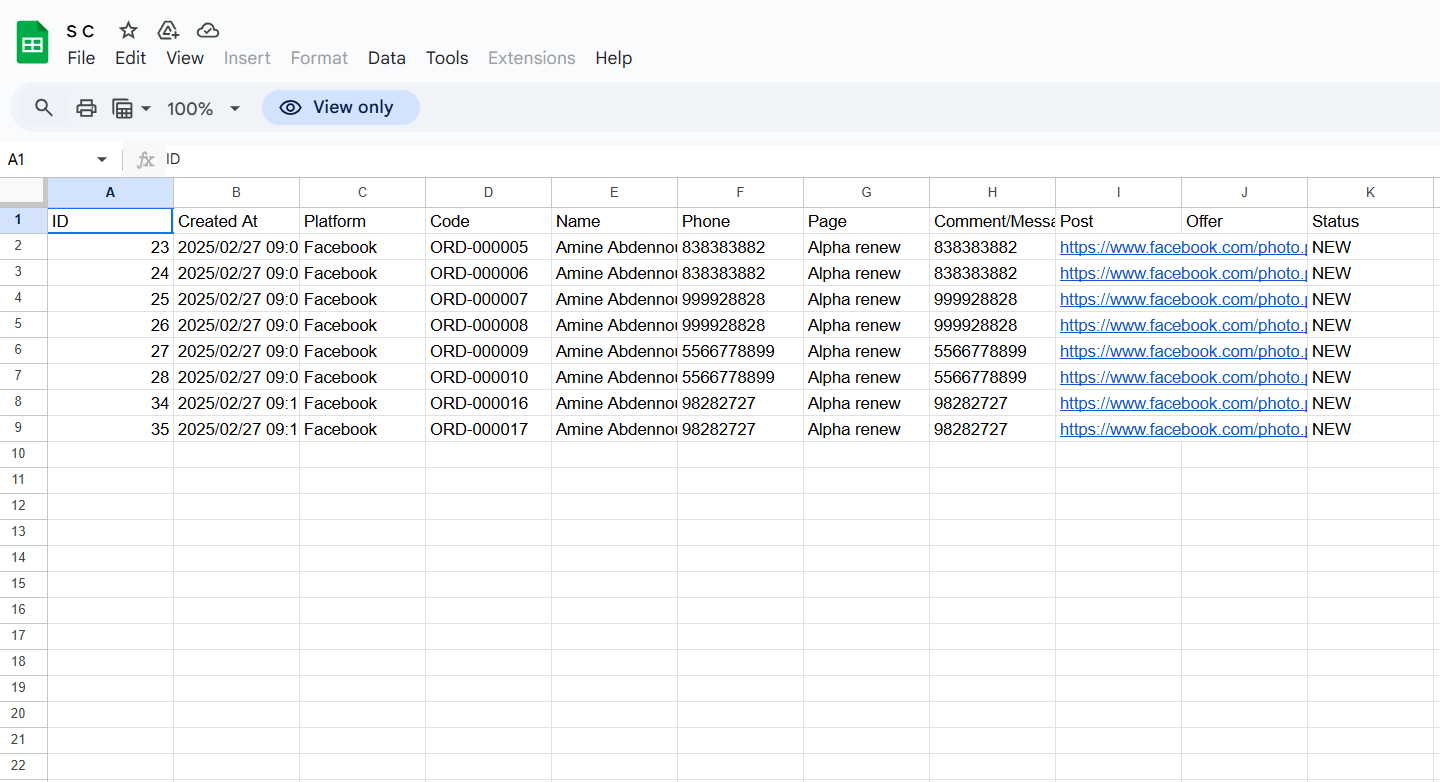Click the formula bar input showing ID
The image size is (1440, 782).
700,160
